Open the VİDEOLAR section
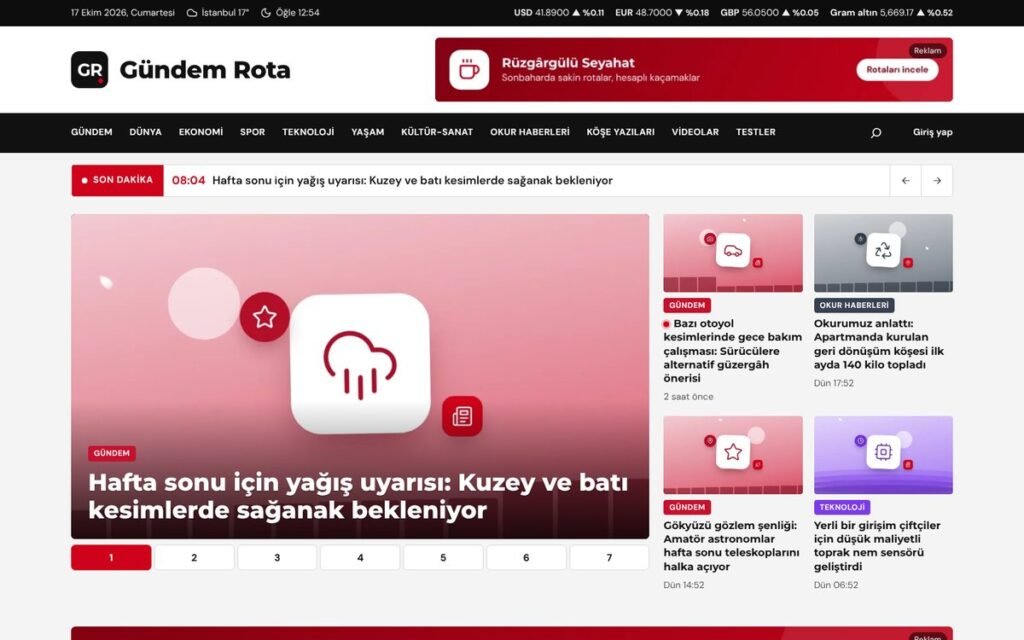Image resolution: width=1024 pixels, height=640 pixels. [x=695, y=132]
